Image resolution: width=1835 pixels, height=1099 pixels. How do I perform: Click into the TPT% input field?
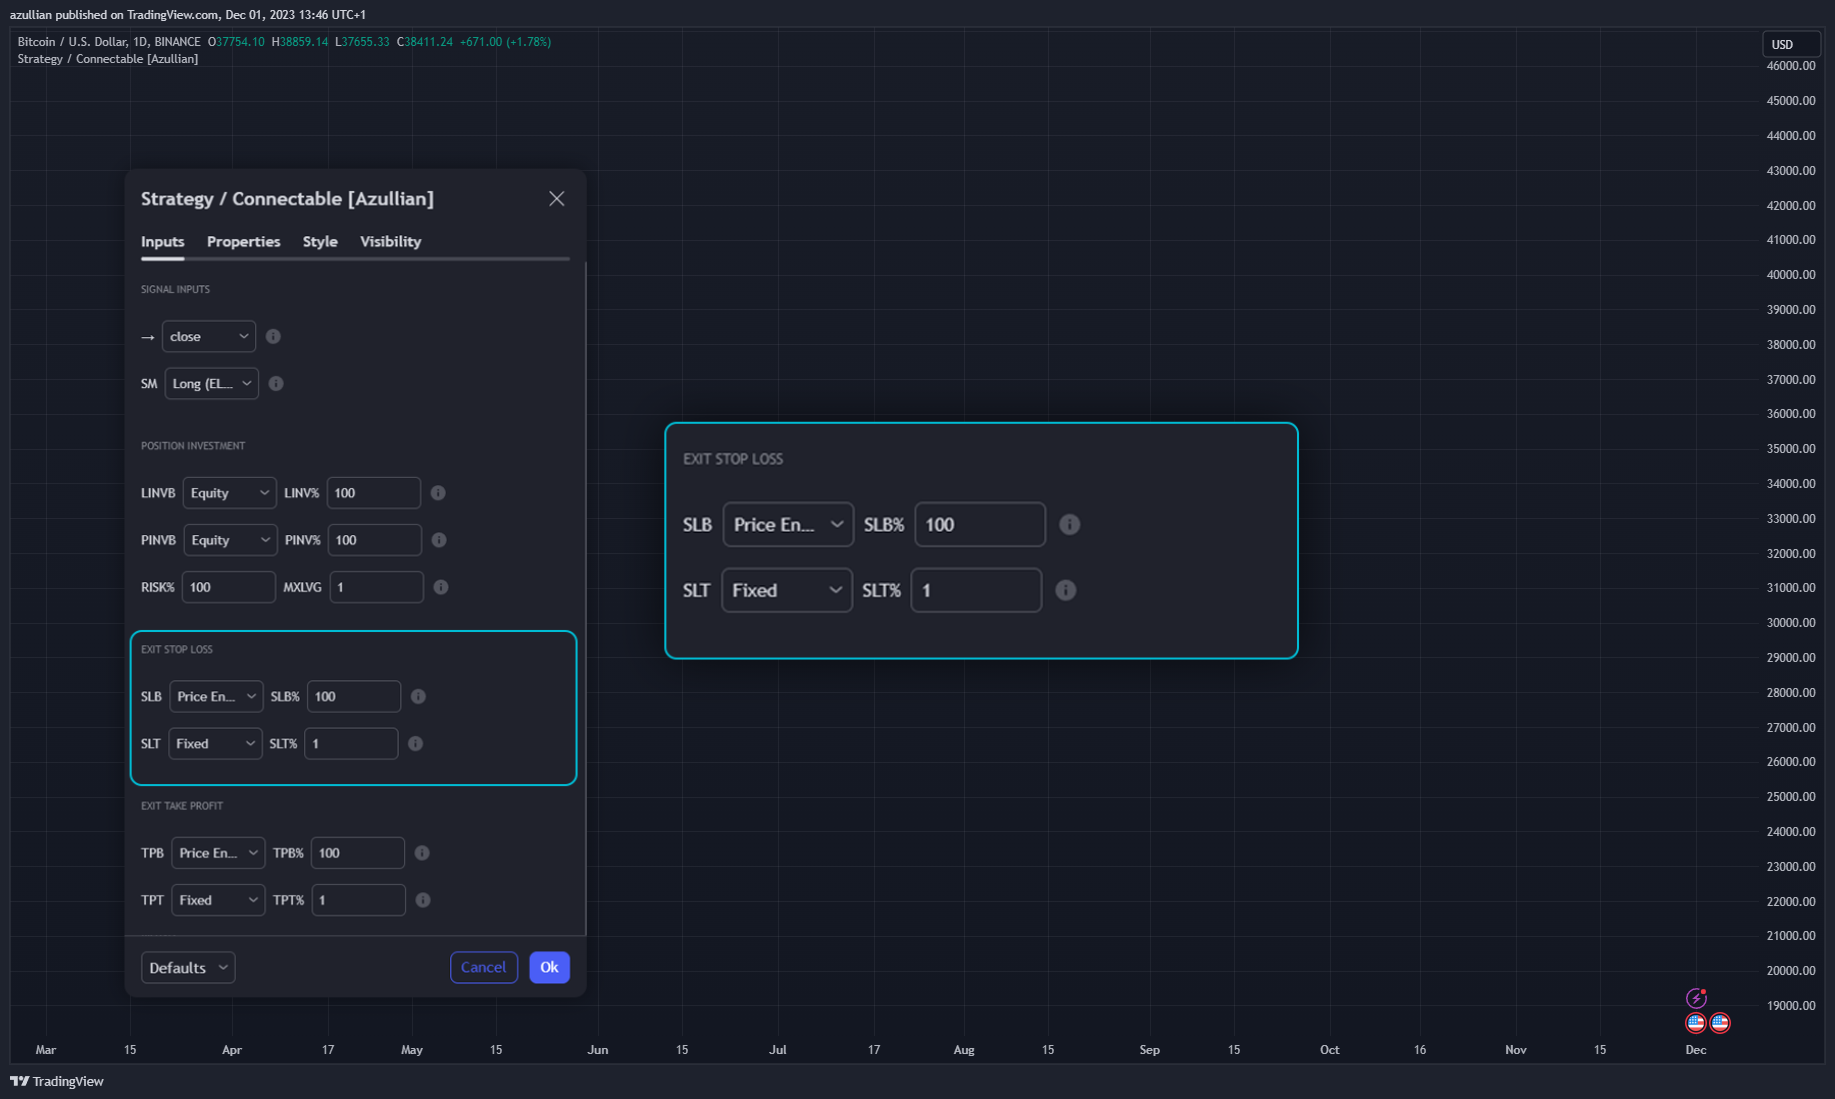[x=359, y=900]
